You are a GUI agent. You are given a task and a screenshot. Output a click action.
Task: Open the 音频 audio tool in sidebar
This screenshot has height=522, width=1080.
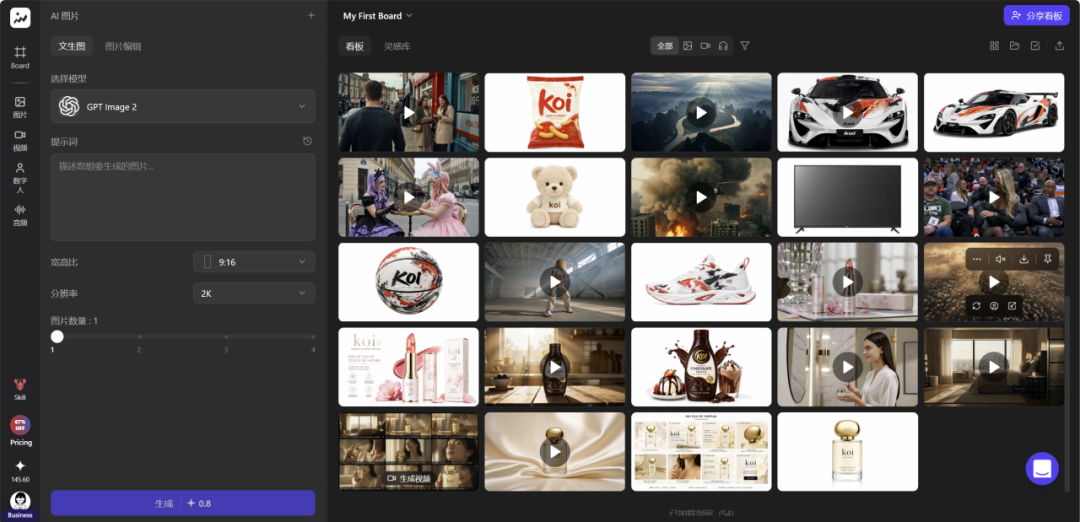(20, 215)
